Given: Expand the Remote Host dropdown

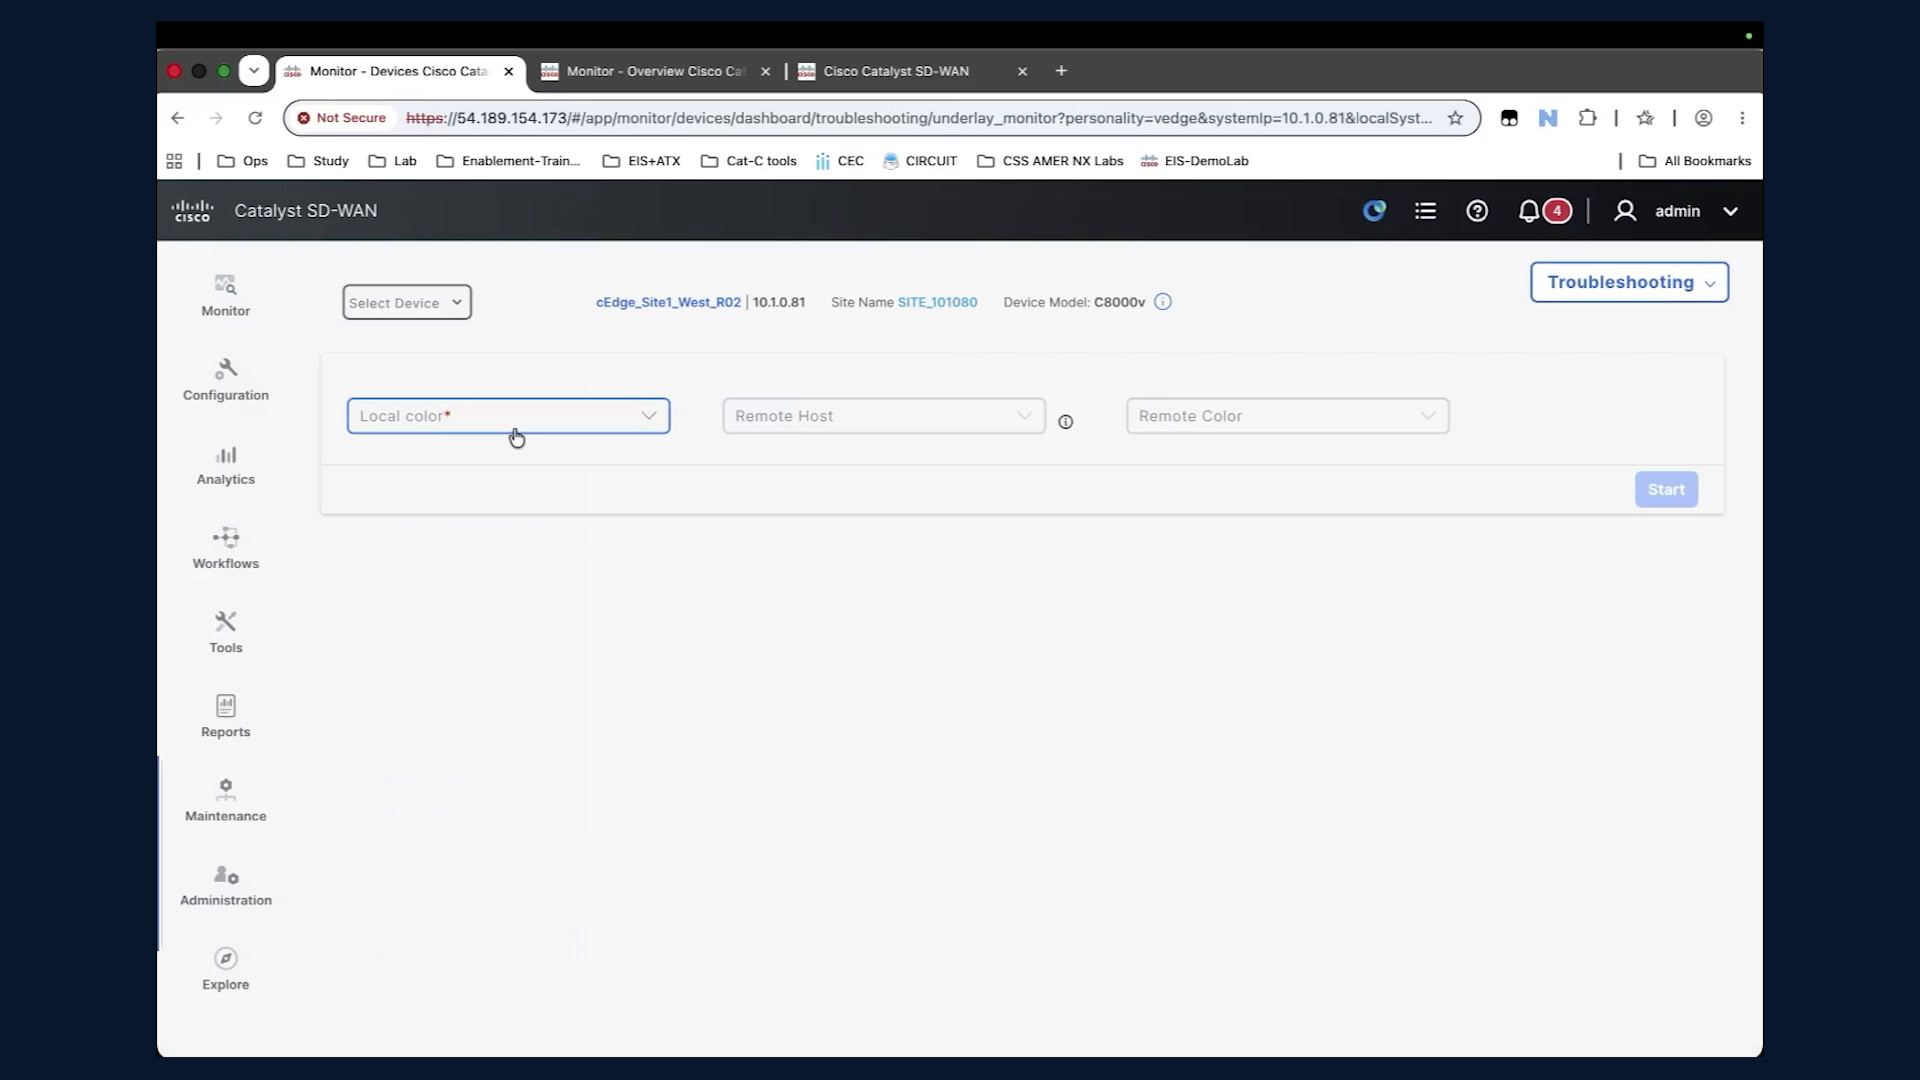Looking at the screenshot, I should [x=884, y=416].
